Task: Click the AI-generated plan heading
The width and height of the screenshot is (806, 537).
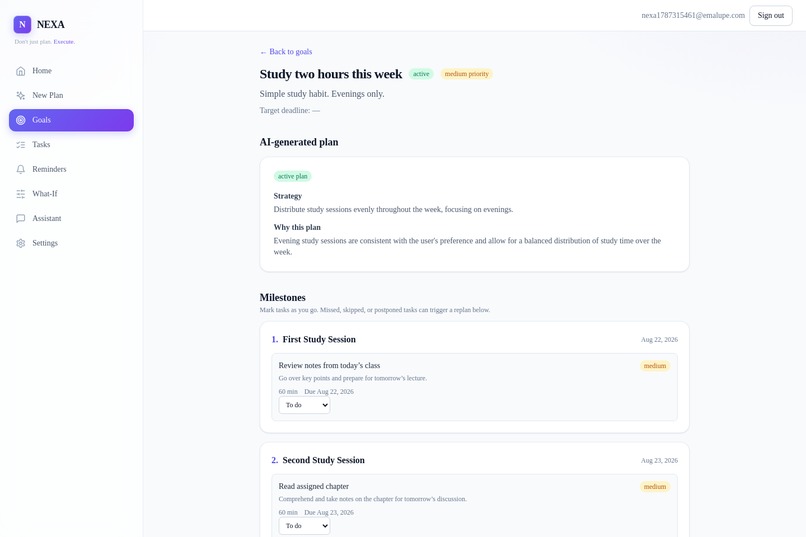Action: 299,142
